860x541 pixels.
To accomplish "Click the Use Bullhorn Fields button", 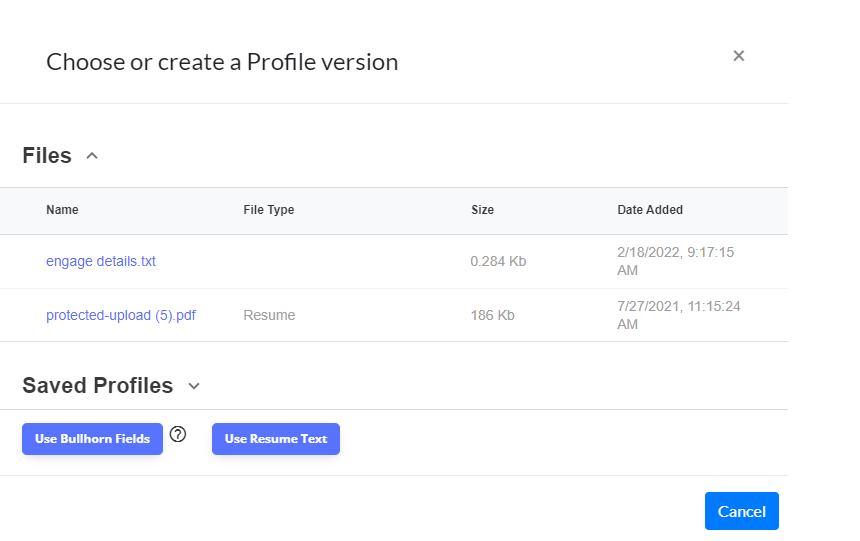I will click(92, 439).
